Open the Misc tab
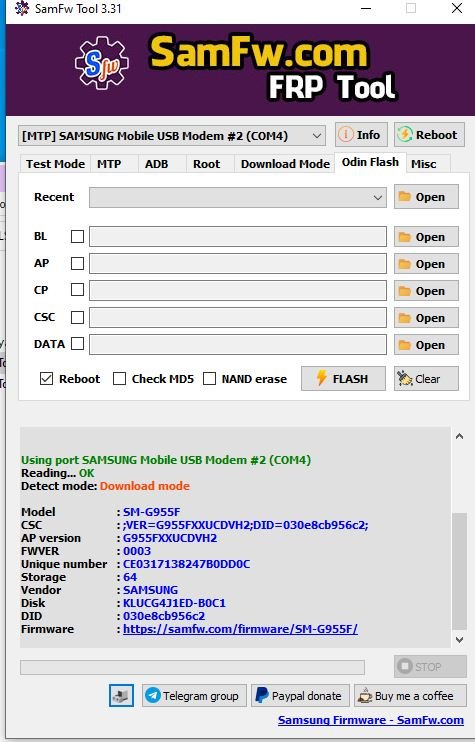The image size is (475, 742). coord(423,164)
